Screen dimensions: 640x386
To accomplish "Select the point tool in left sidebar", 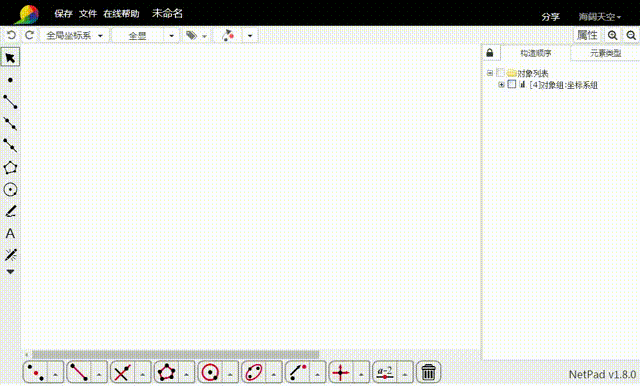I will (x=10, y=80).
